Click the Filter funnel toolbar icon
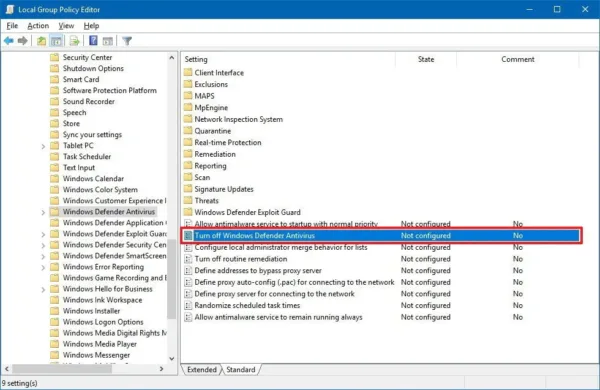Image resolution: width=600 pixels, height=390 pixels. pyautogui.click(x=127, y=41)
